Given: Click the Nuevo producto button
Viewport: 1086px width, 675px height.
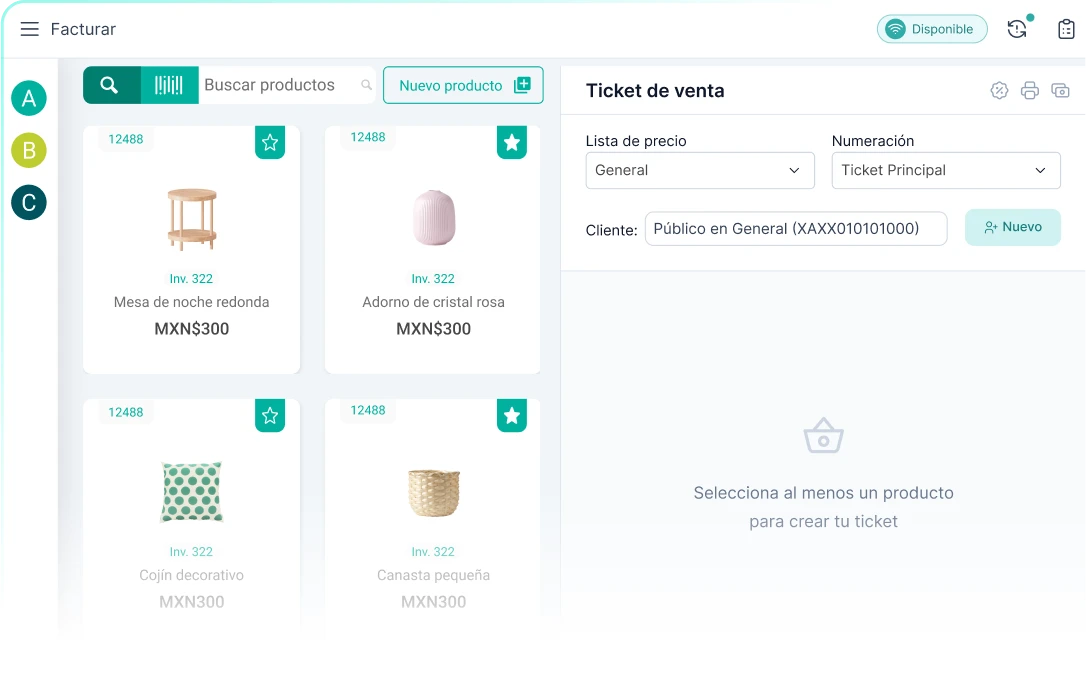Looking at the screenshot, I should 463,85.
